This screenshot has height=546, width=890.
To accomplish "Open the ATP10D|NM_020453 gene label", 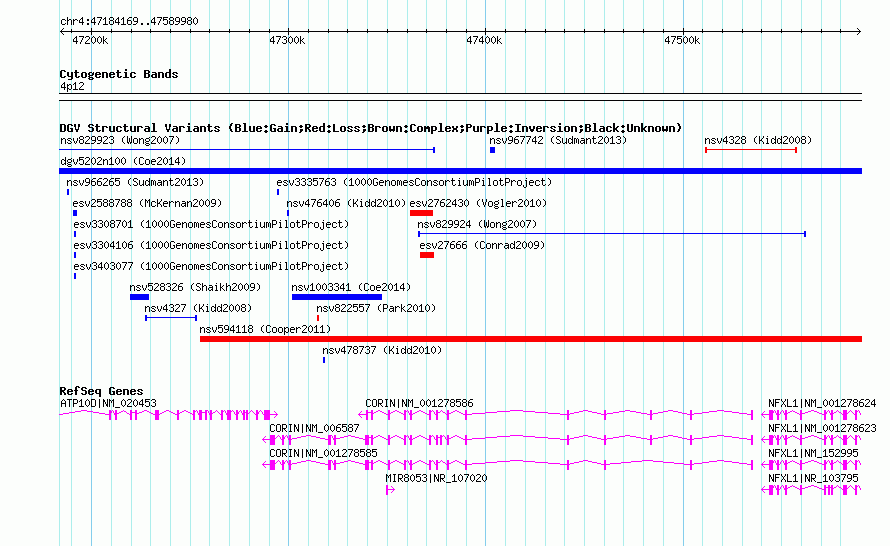I will [108, 404].
